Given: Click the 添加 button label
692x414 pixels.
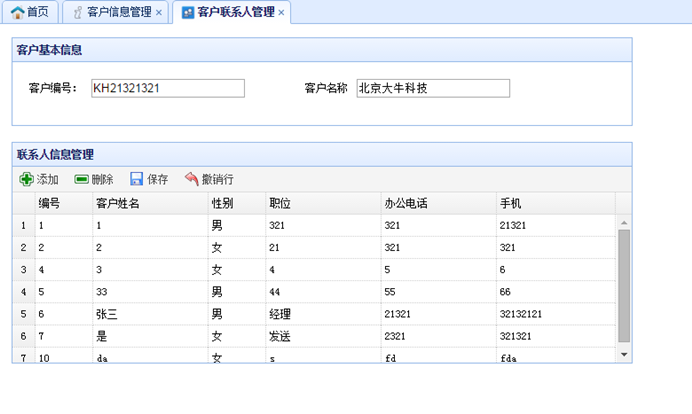Looking at the screenshot, I should click(48, 179).
